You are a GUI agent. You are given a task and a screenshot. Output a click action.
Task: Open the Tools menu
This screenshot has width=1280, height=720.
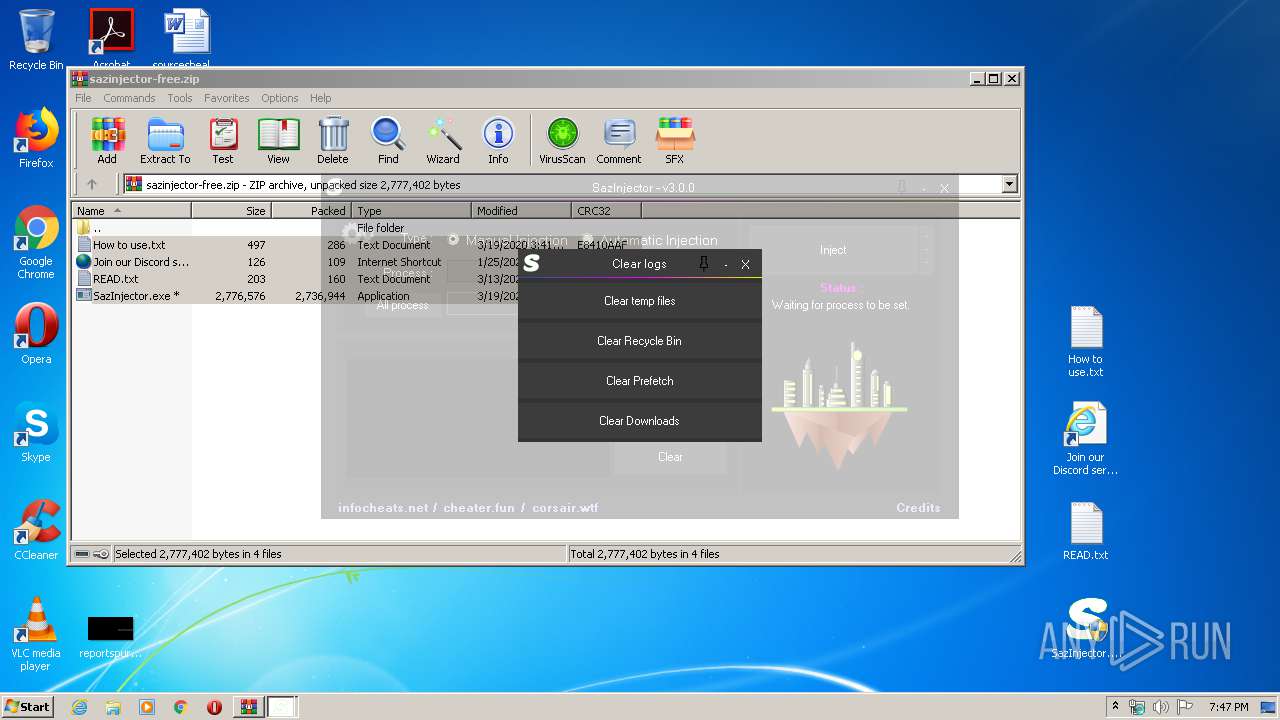point(180,98)
